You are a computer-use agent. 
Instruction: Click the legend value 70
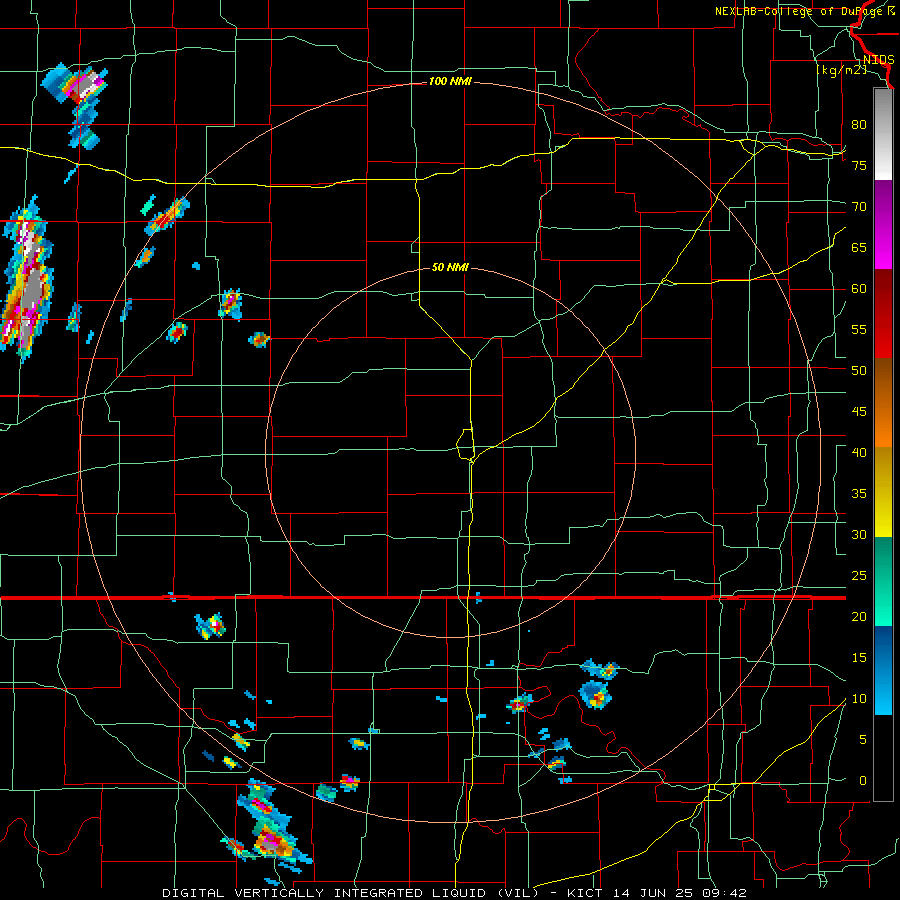click(859, 207)
